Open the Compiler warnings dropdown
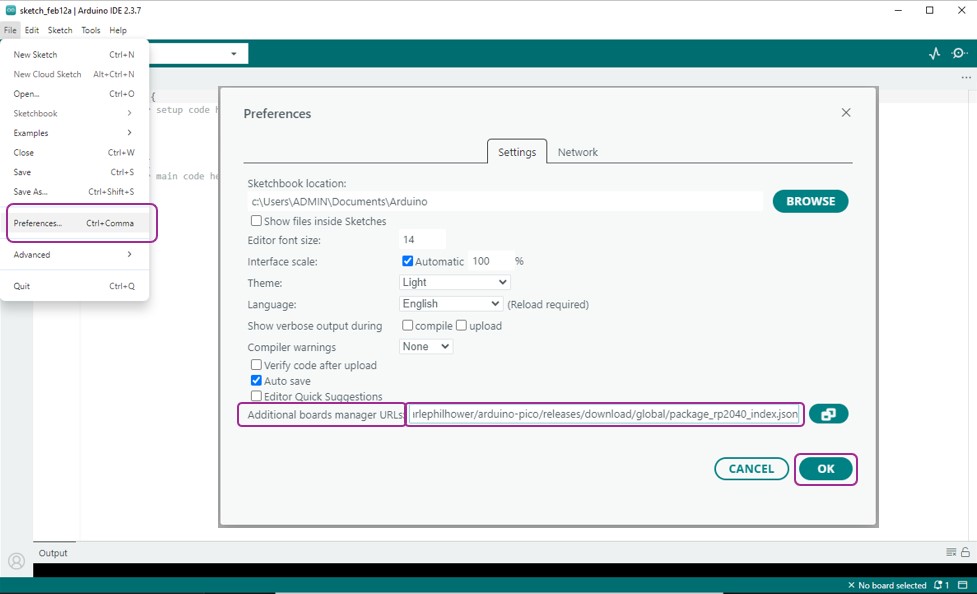The width and height of the screenshot is (977, 594). [426, 347]
